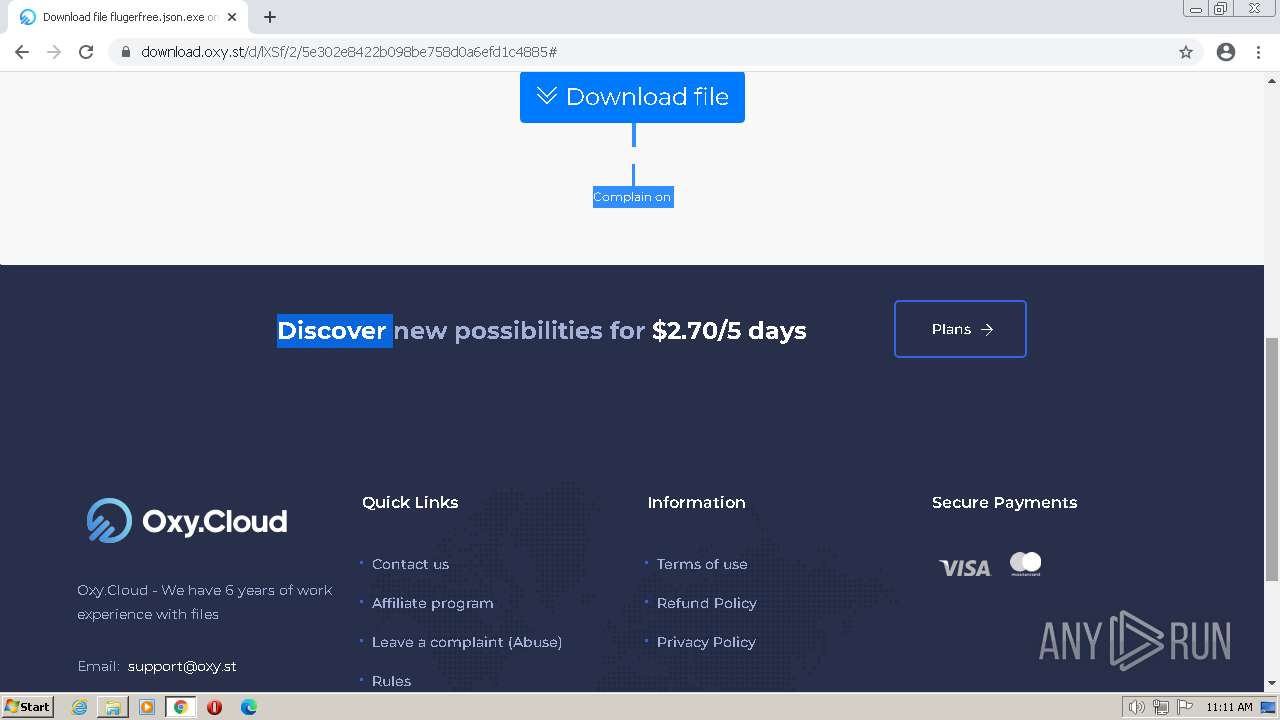Open the Opera taskbar icon
The image size is (1280, 720).
tap(214, 707)
